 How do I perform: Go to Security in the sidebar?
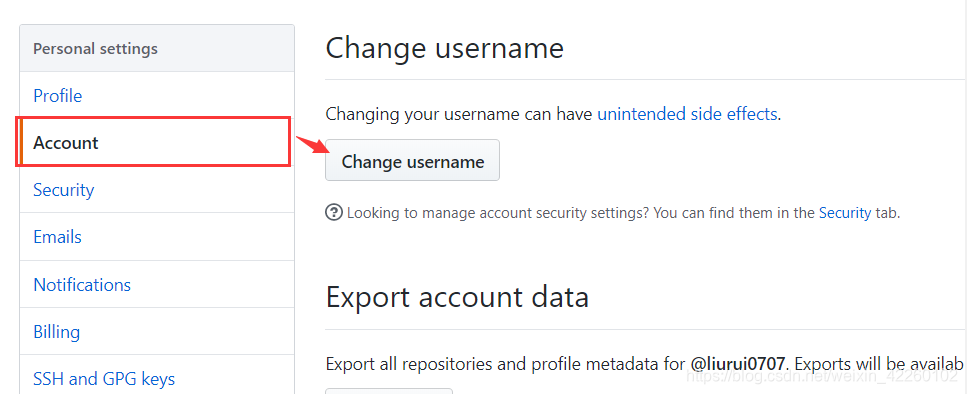(x=64, y=190)
